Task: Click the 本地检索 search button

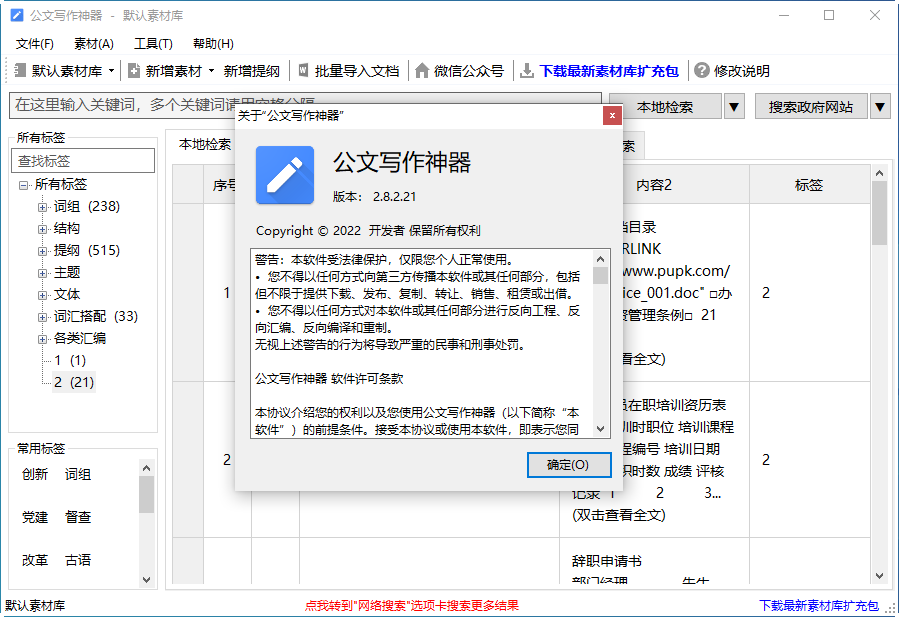Action: tap(665, 107)
